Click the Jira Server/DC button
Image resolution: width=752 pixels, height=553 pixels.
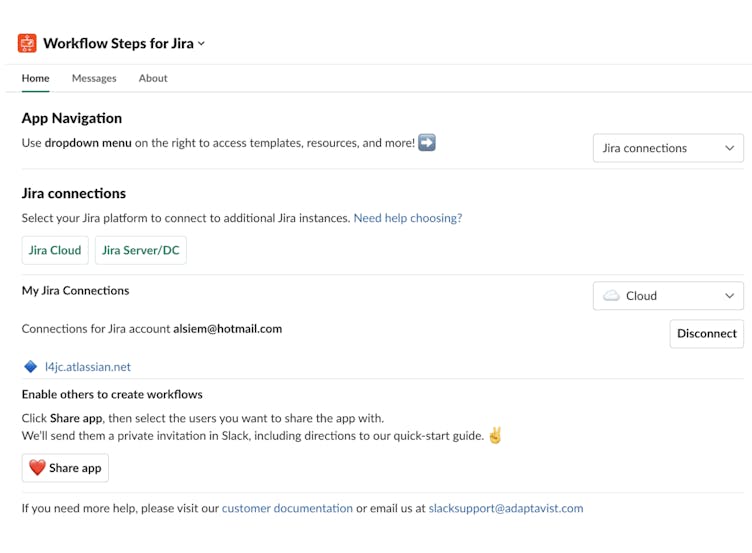141,250
